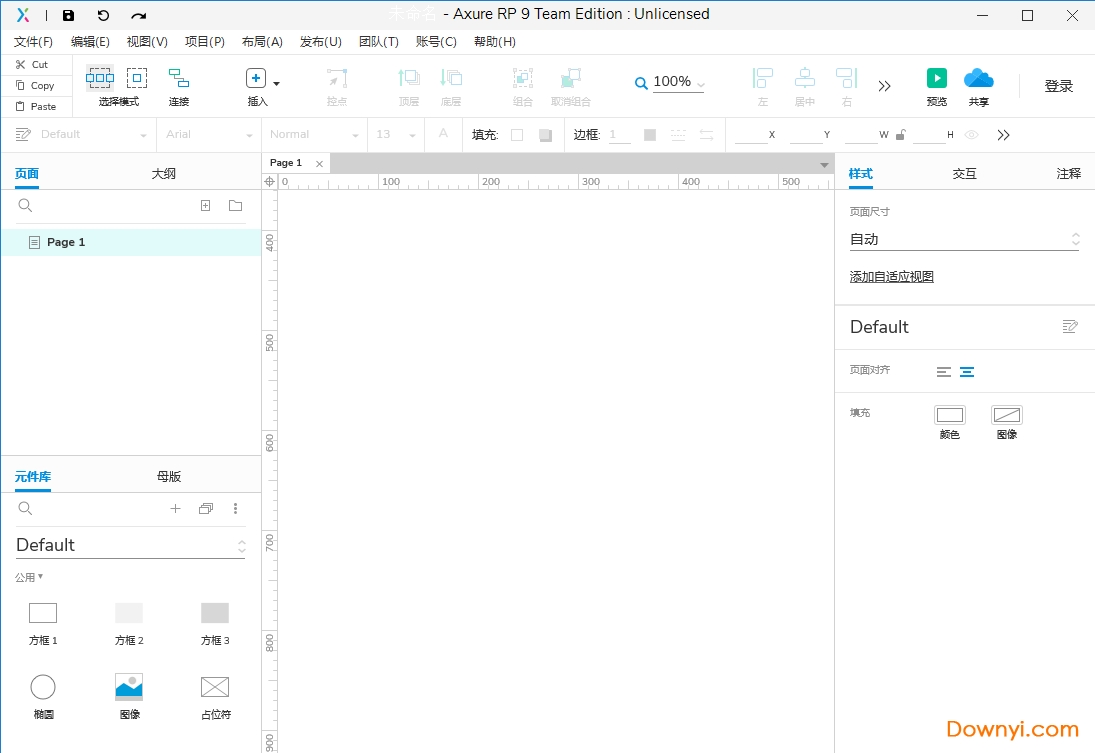Choose 图像 fill for the page
This screenshot has width=1095, height=753.
(1006, 415)
